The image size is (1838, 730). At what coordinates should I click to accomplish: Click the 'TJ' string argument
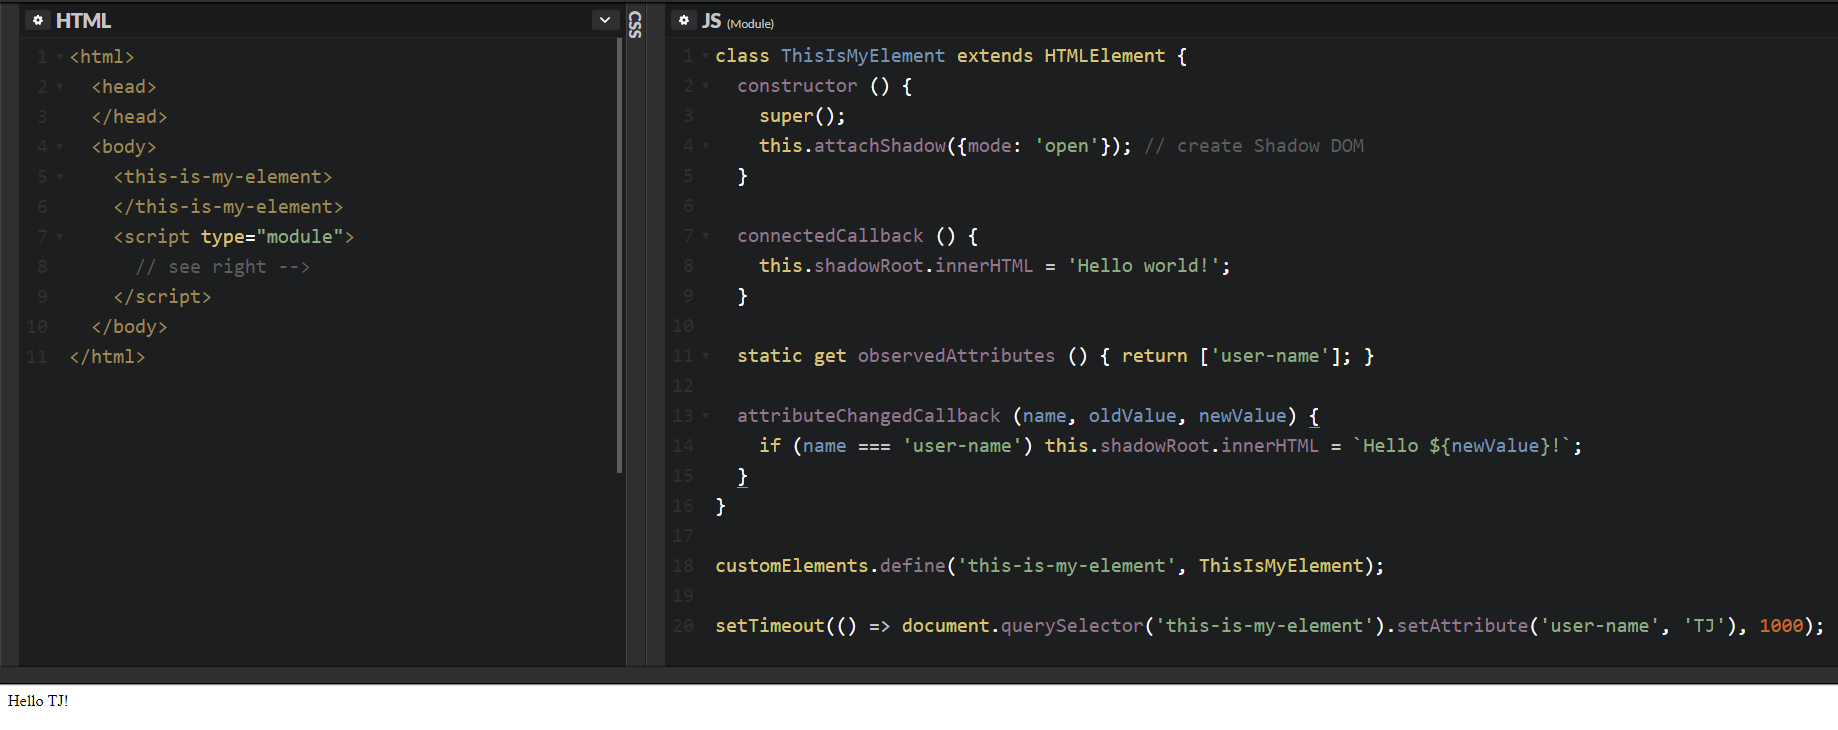click(1704, 626)
